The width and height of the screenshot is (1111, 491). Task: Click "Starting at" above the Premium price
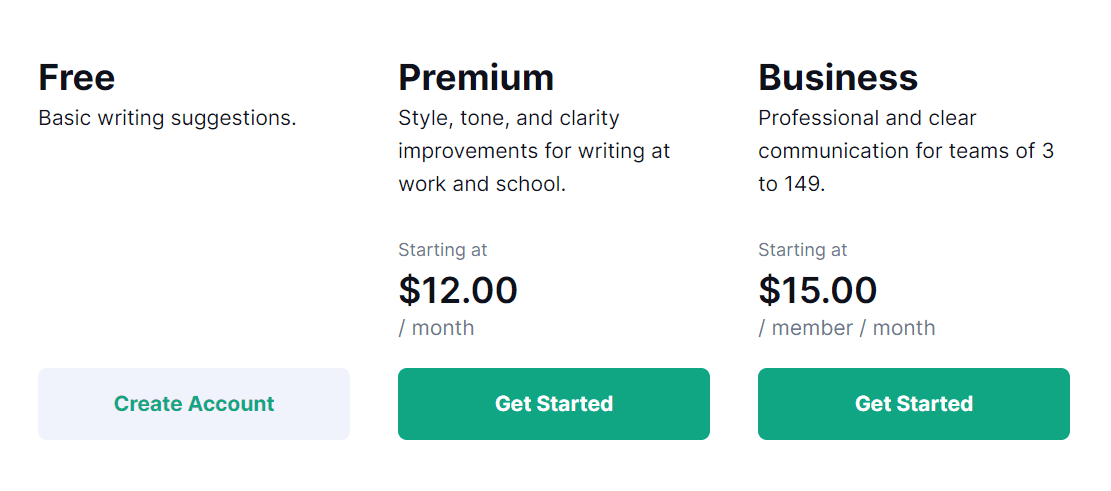coord(443,250)
